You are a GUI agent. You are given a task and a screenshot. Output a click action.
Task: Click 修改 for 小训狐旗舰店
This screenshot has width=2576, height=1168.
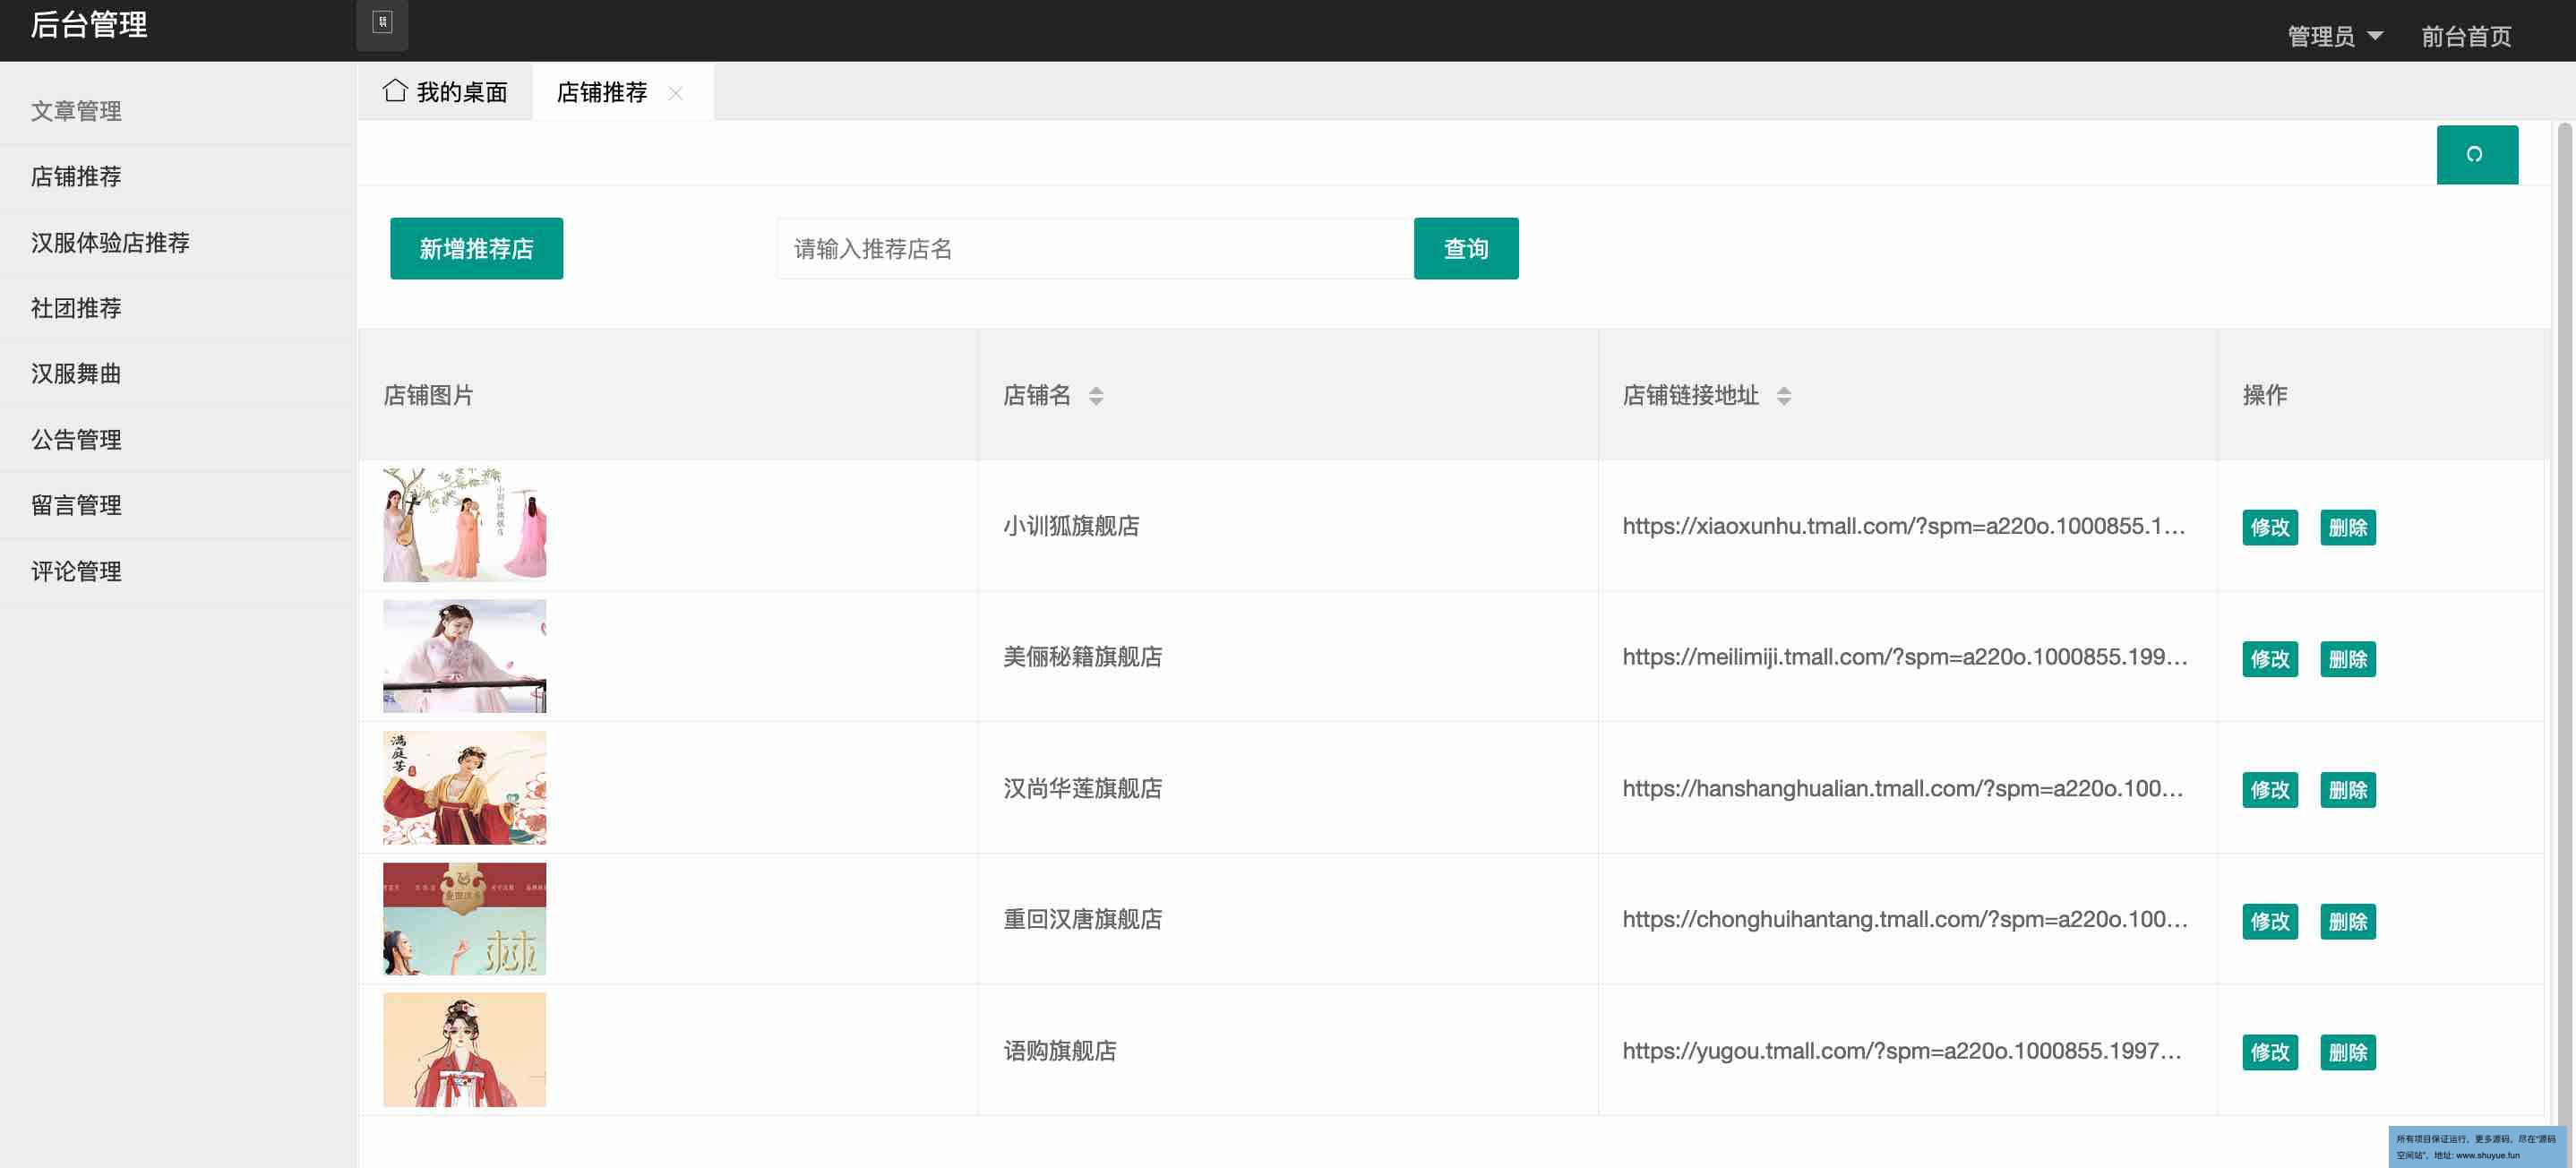point(2269,527)
